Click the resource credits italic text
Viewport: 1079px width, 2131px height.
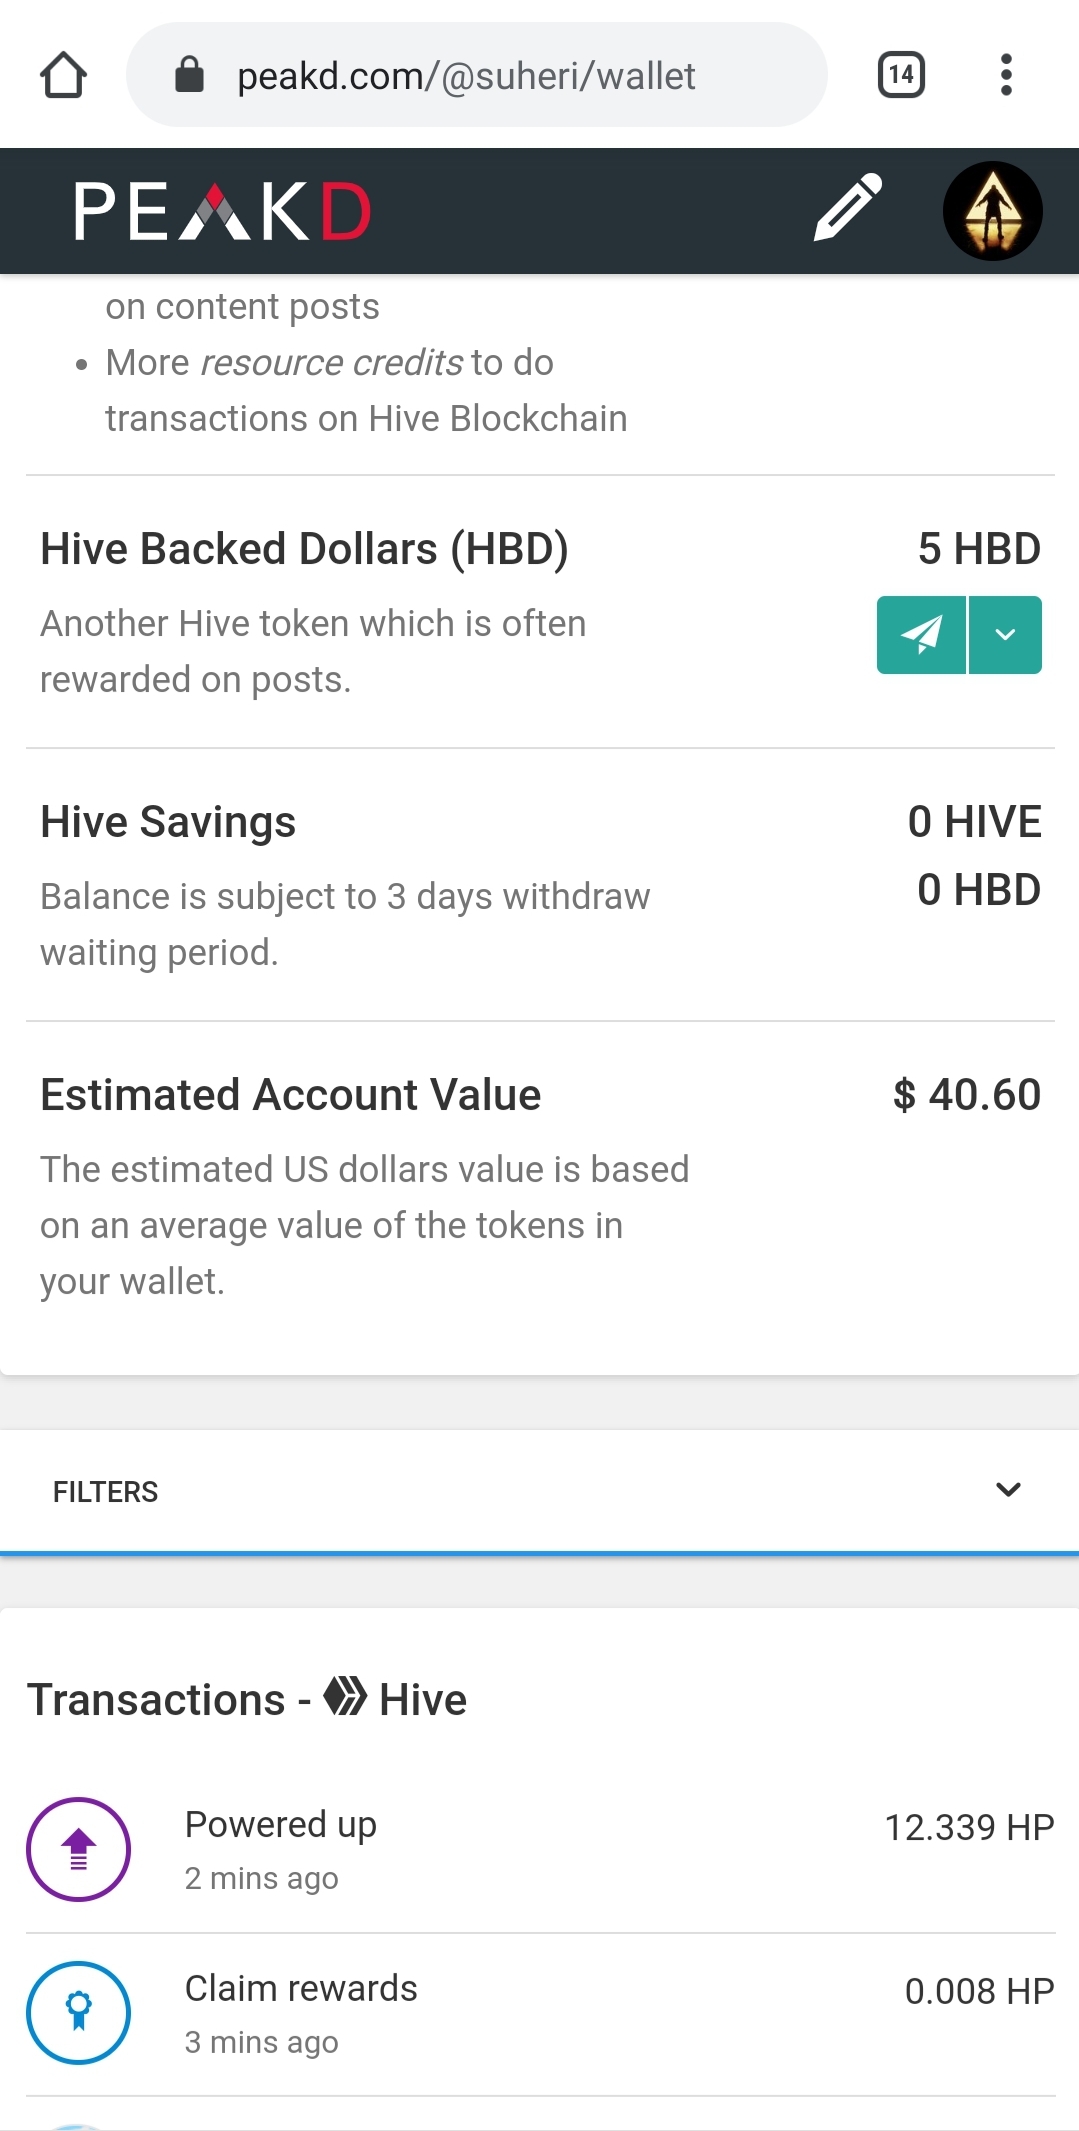[x=331, y=362]
